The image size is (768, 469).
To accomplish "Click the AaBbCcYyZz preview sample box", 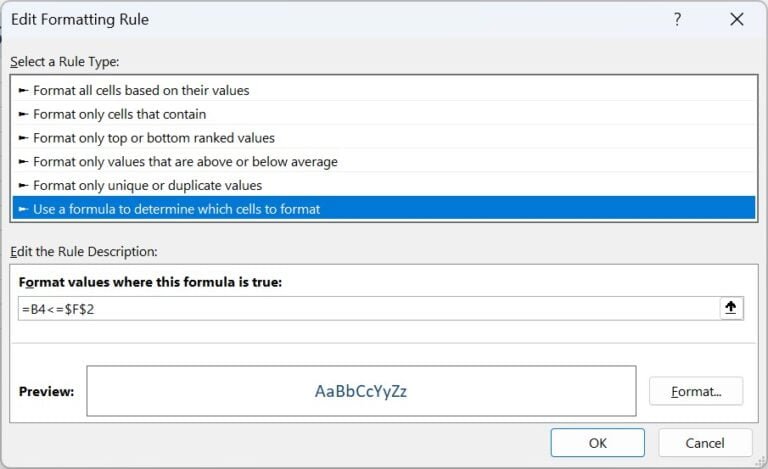I will click(361, 391).
